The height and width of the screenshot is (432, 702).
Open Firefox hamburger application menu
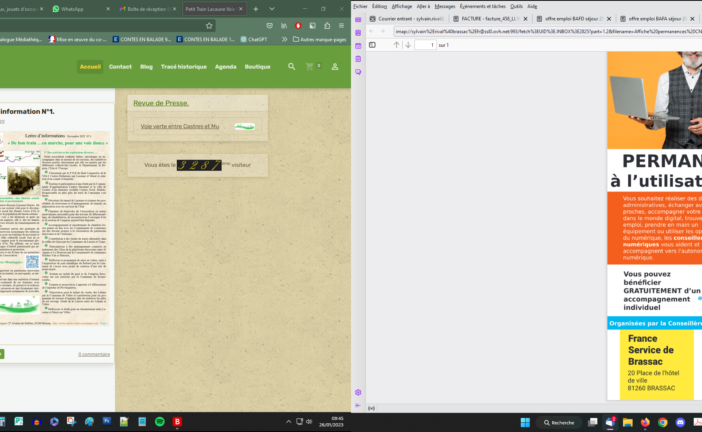click(x=343, y=24)
